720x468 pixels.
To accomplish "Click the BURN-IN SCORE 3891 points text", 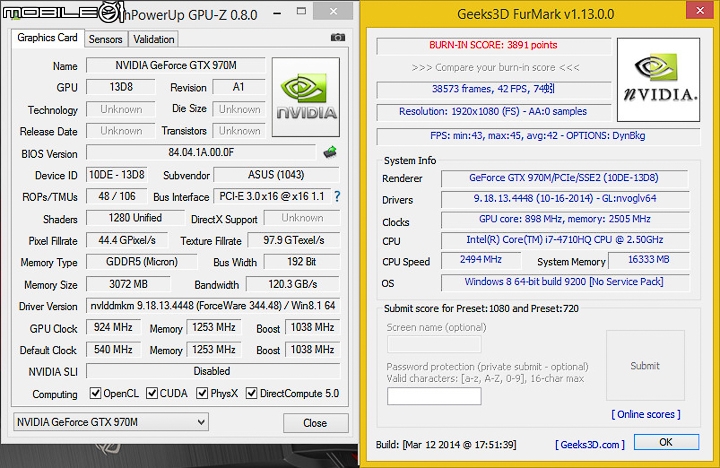I will [493, 45].
